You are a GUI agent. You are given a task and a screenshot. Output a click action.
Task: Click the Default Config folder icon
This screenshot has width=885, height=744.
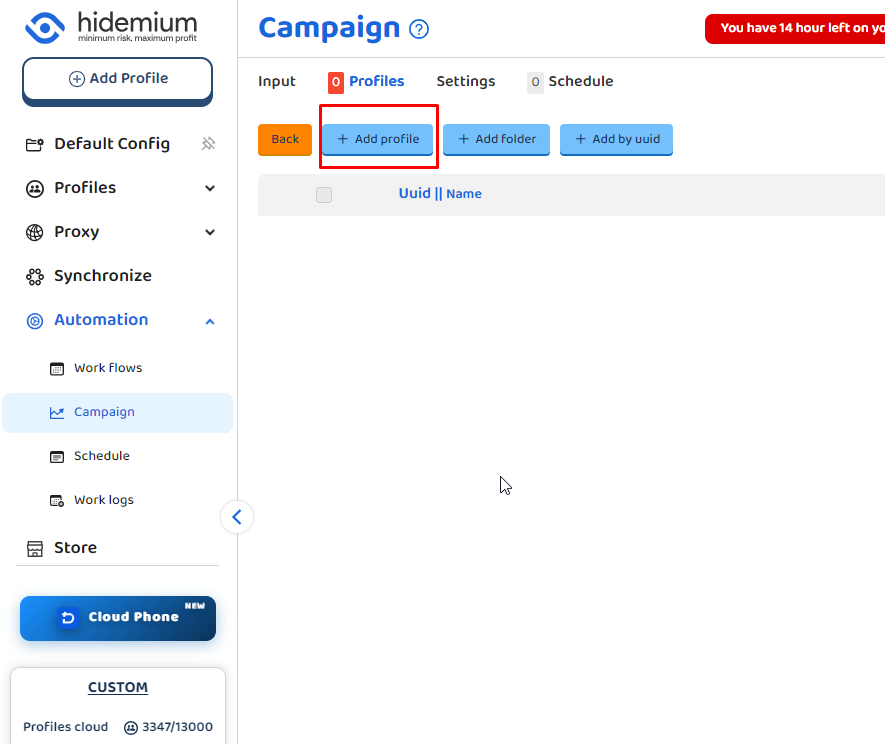[x=35, y=144]
